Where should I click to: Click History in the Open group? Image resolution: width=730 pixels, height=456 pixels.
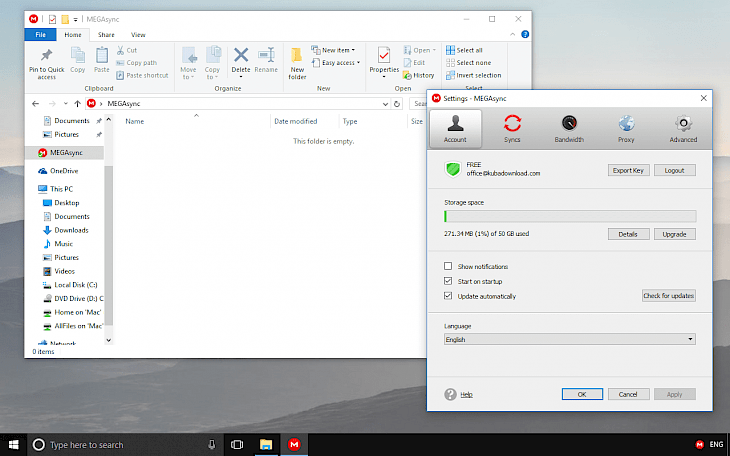point(419,75)
